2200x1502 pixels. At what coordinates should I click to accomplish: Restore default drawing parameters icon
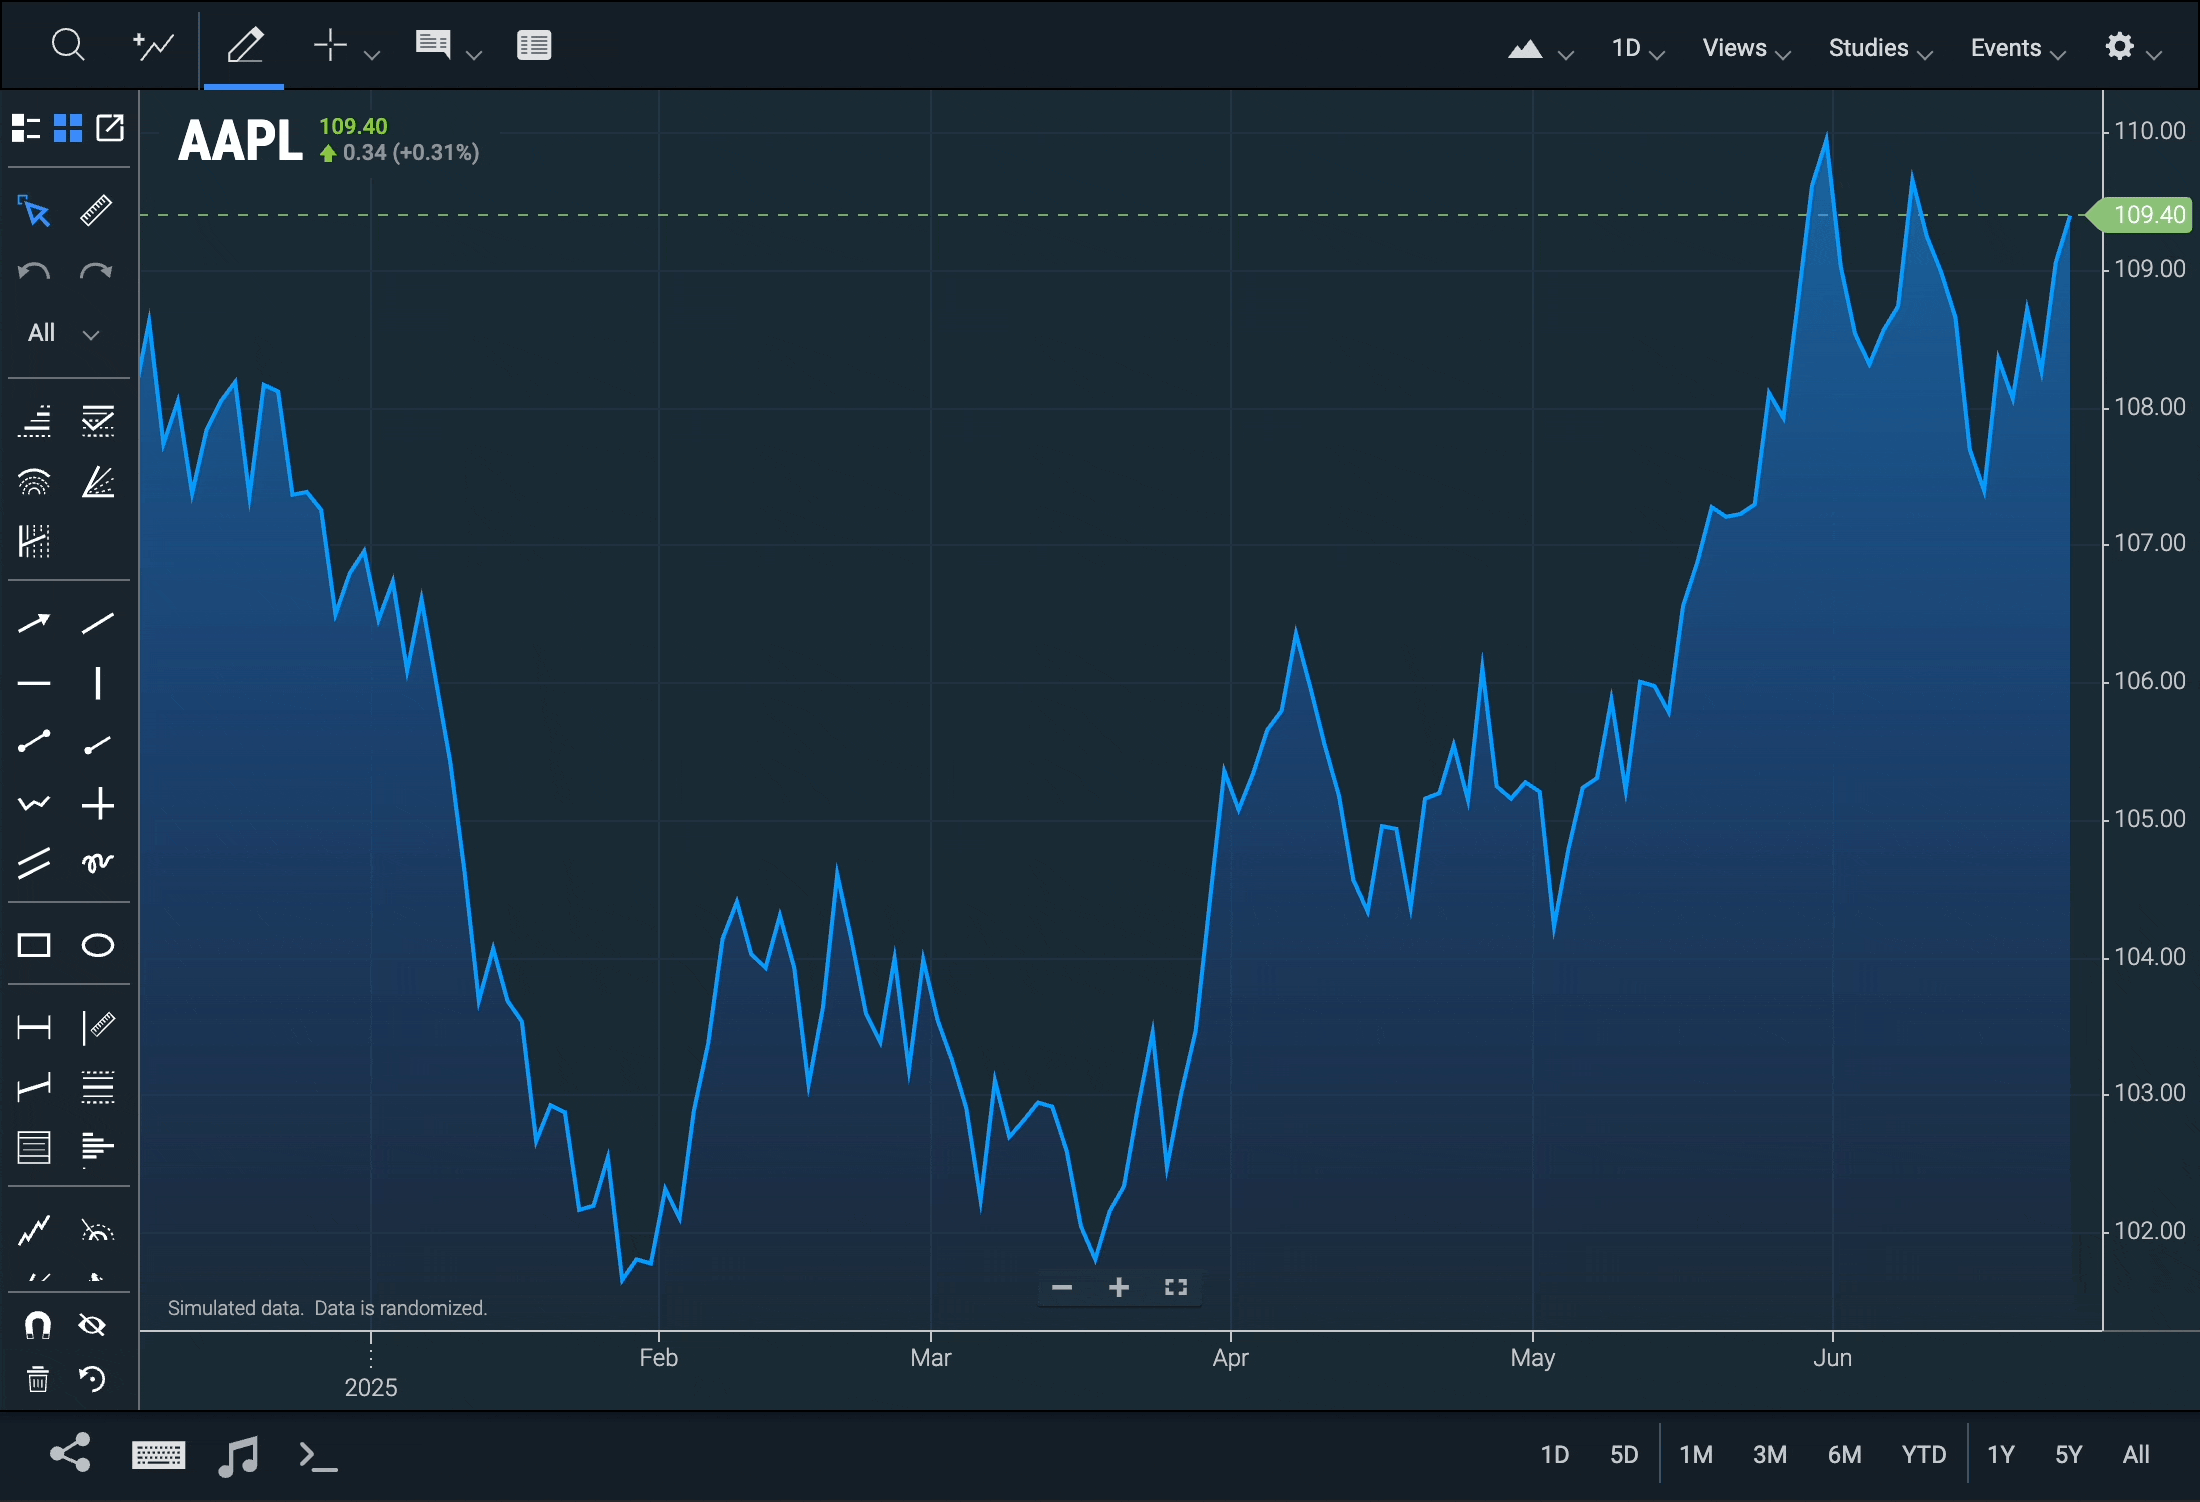pyautogui.click(x=92, y=1380)
